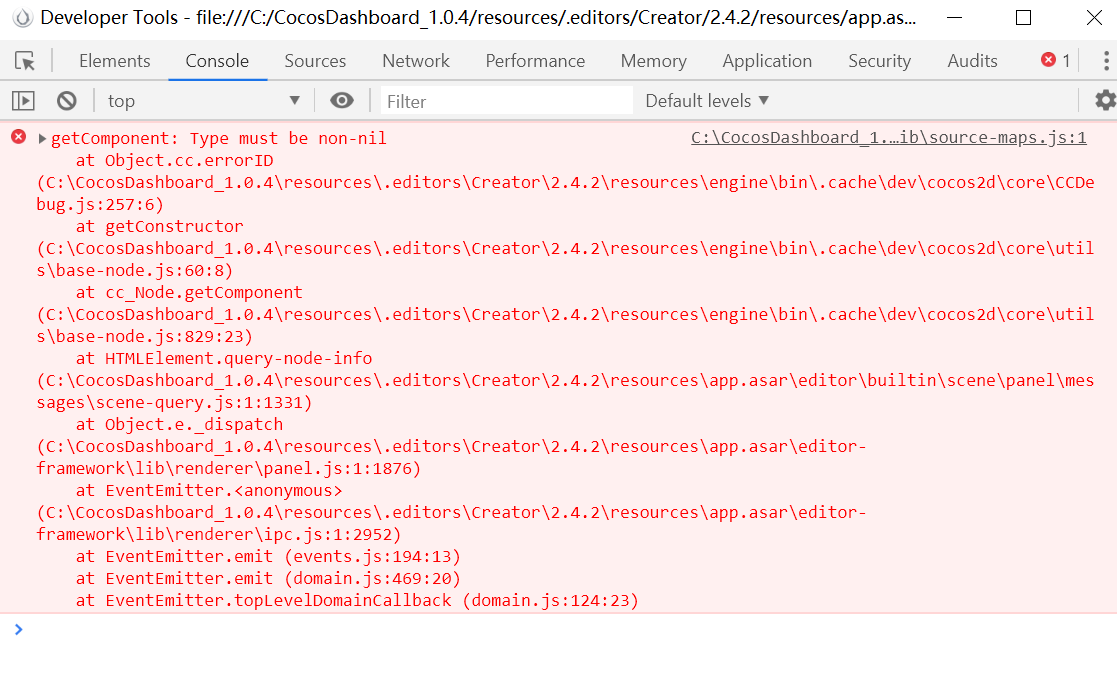This screenshot has width=1117, height=673.
Task: Click the 'at Object.e._dispatch' stack line
Action: [179, 424]
